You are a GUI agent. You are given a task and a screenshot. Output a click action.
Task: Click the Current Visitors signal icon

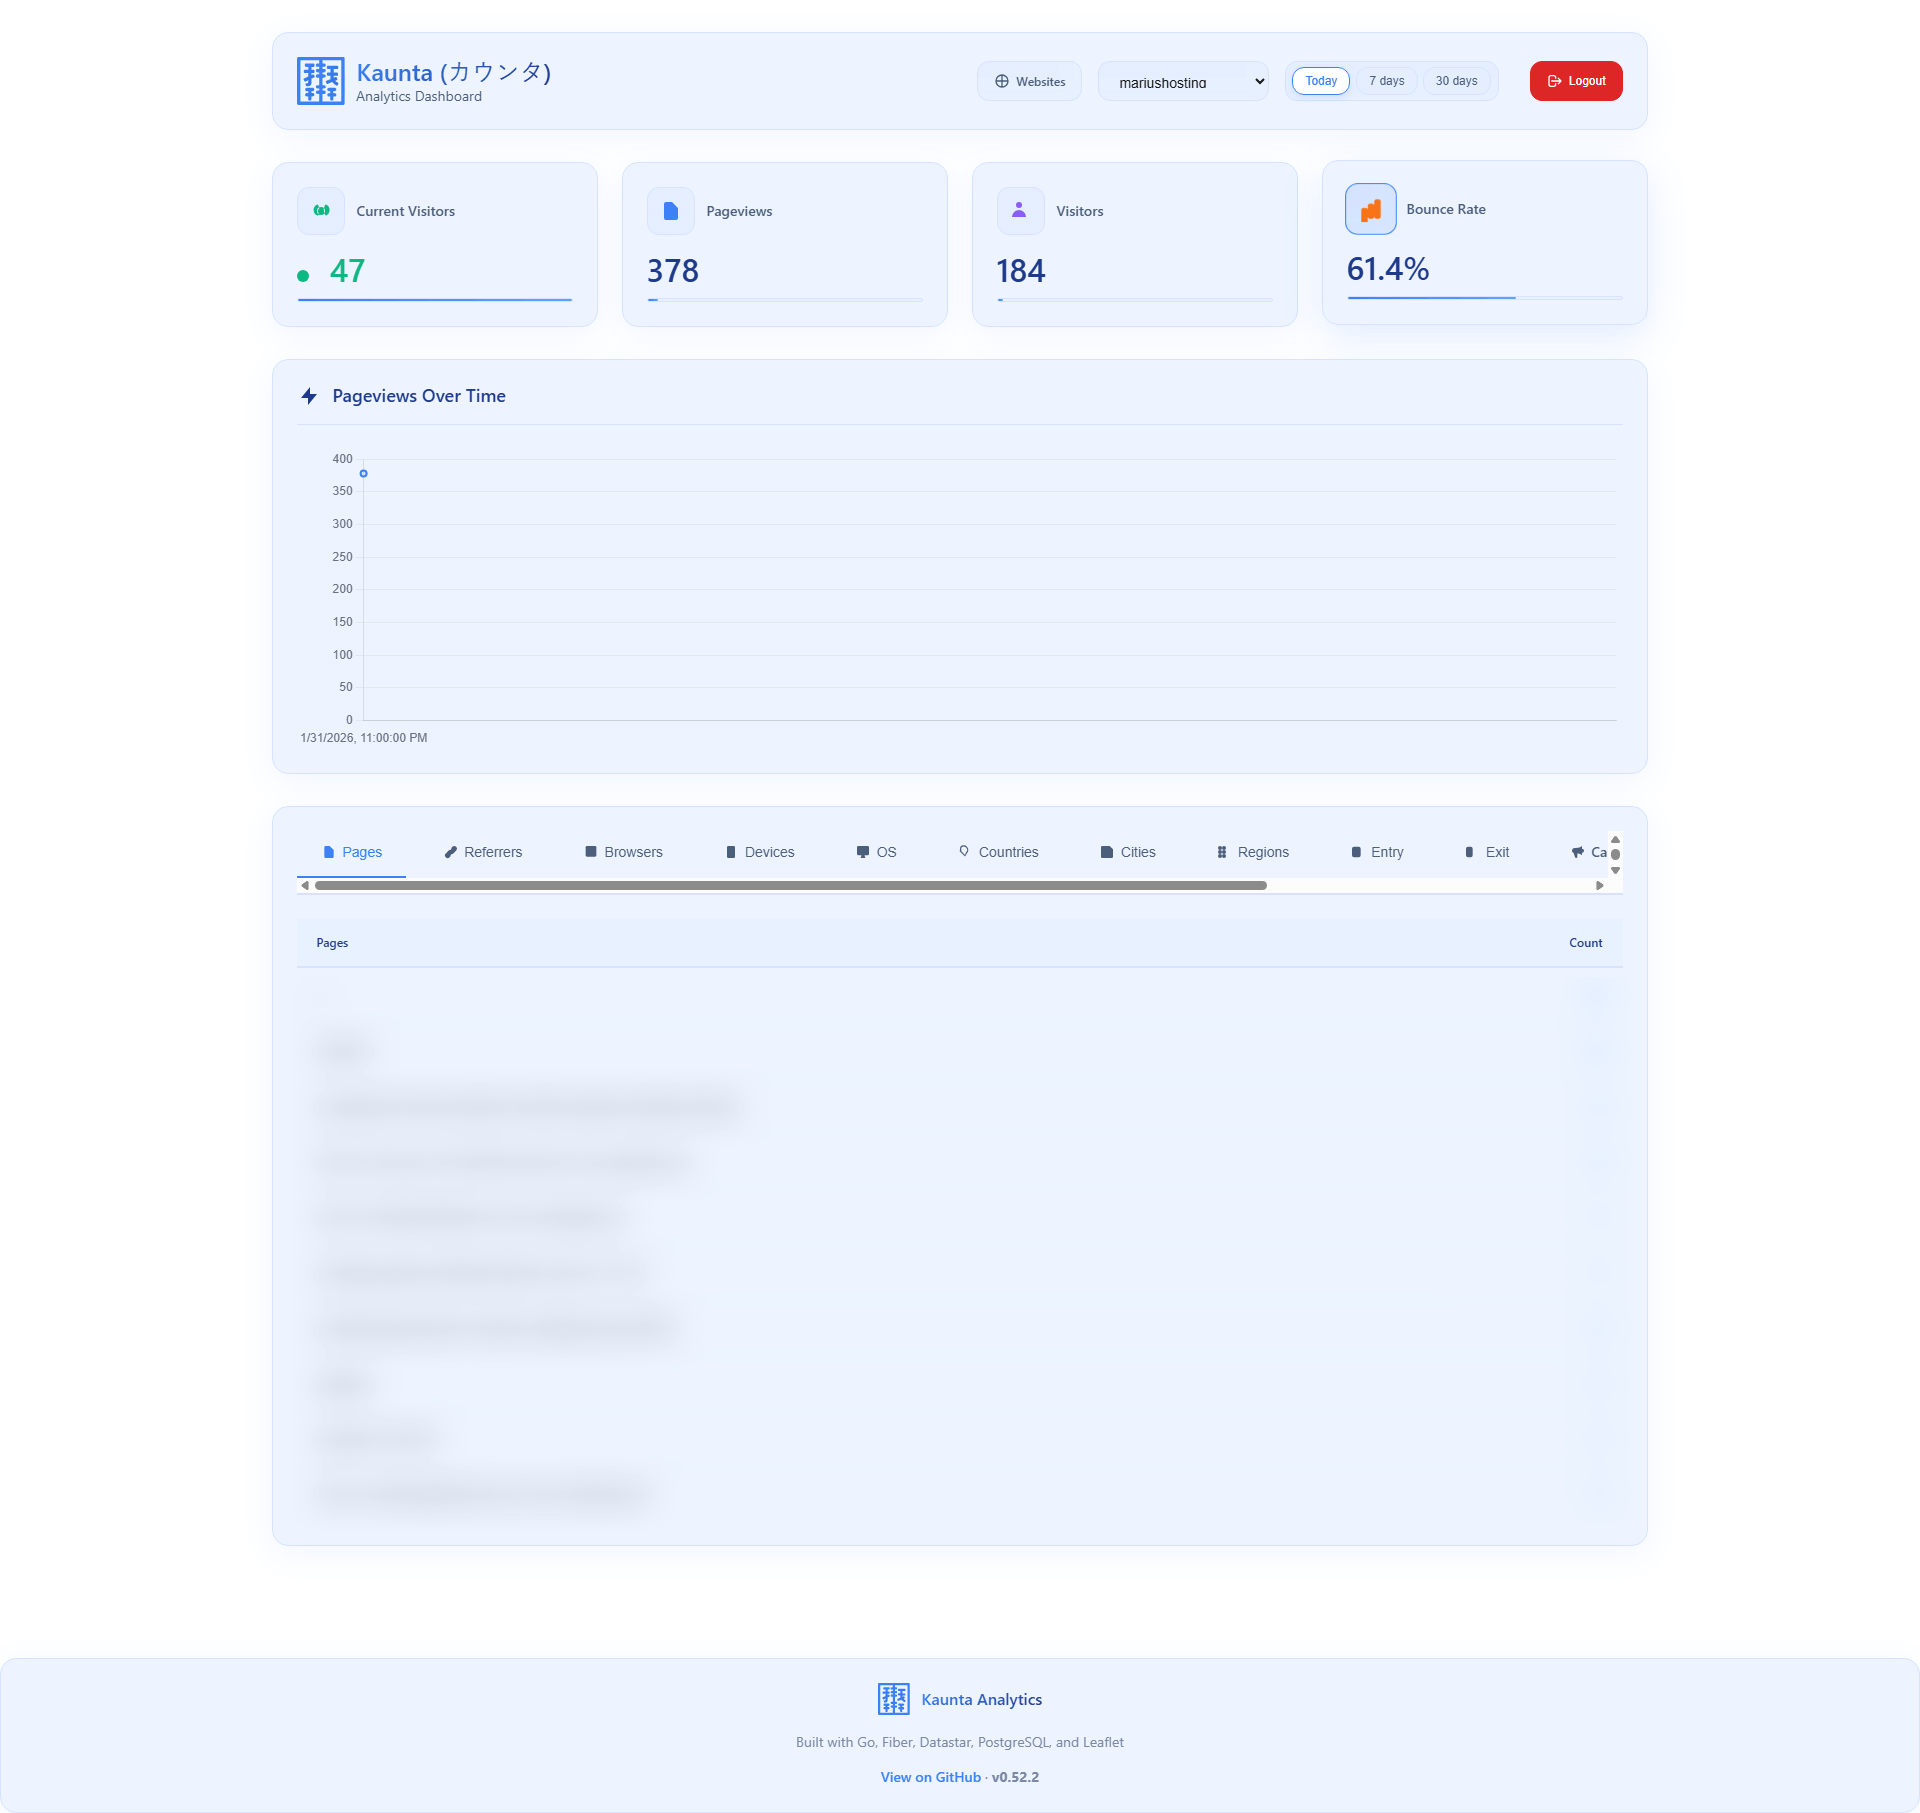click(320, 210)
